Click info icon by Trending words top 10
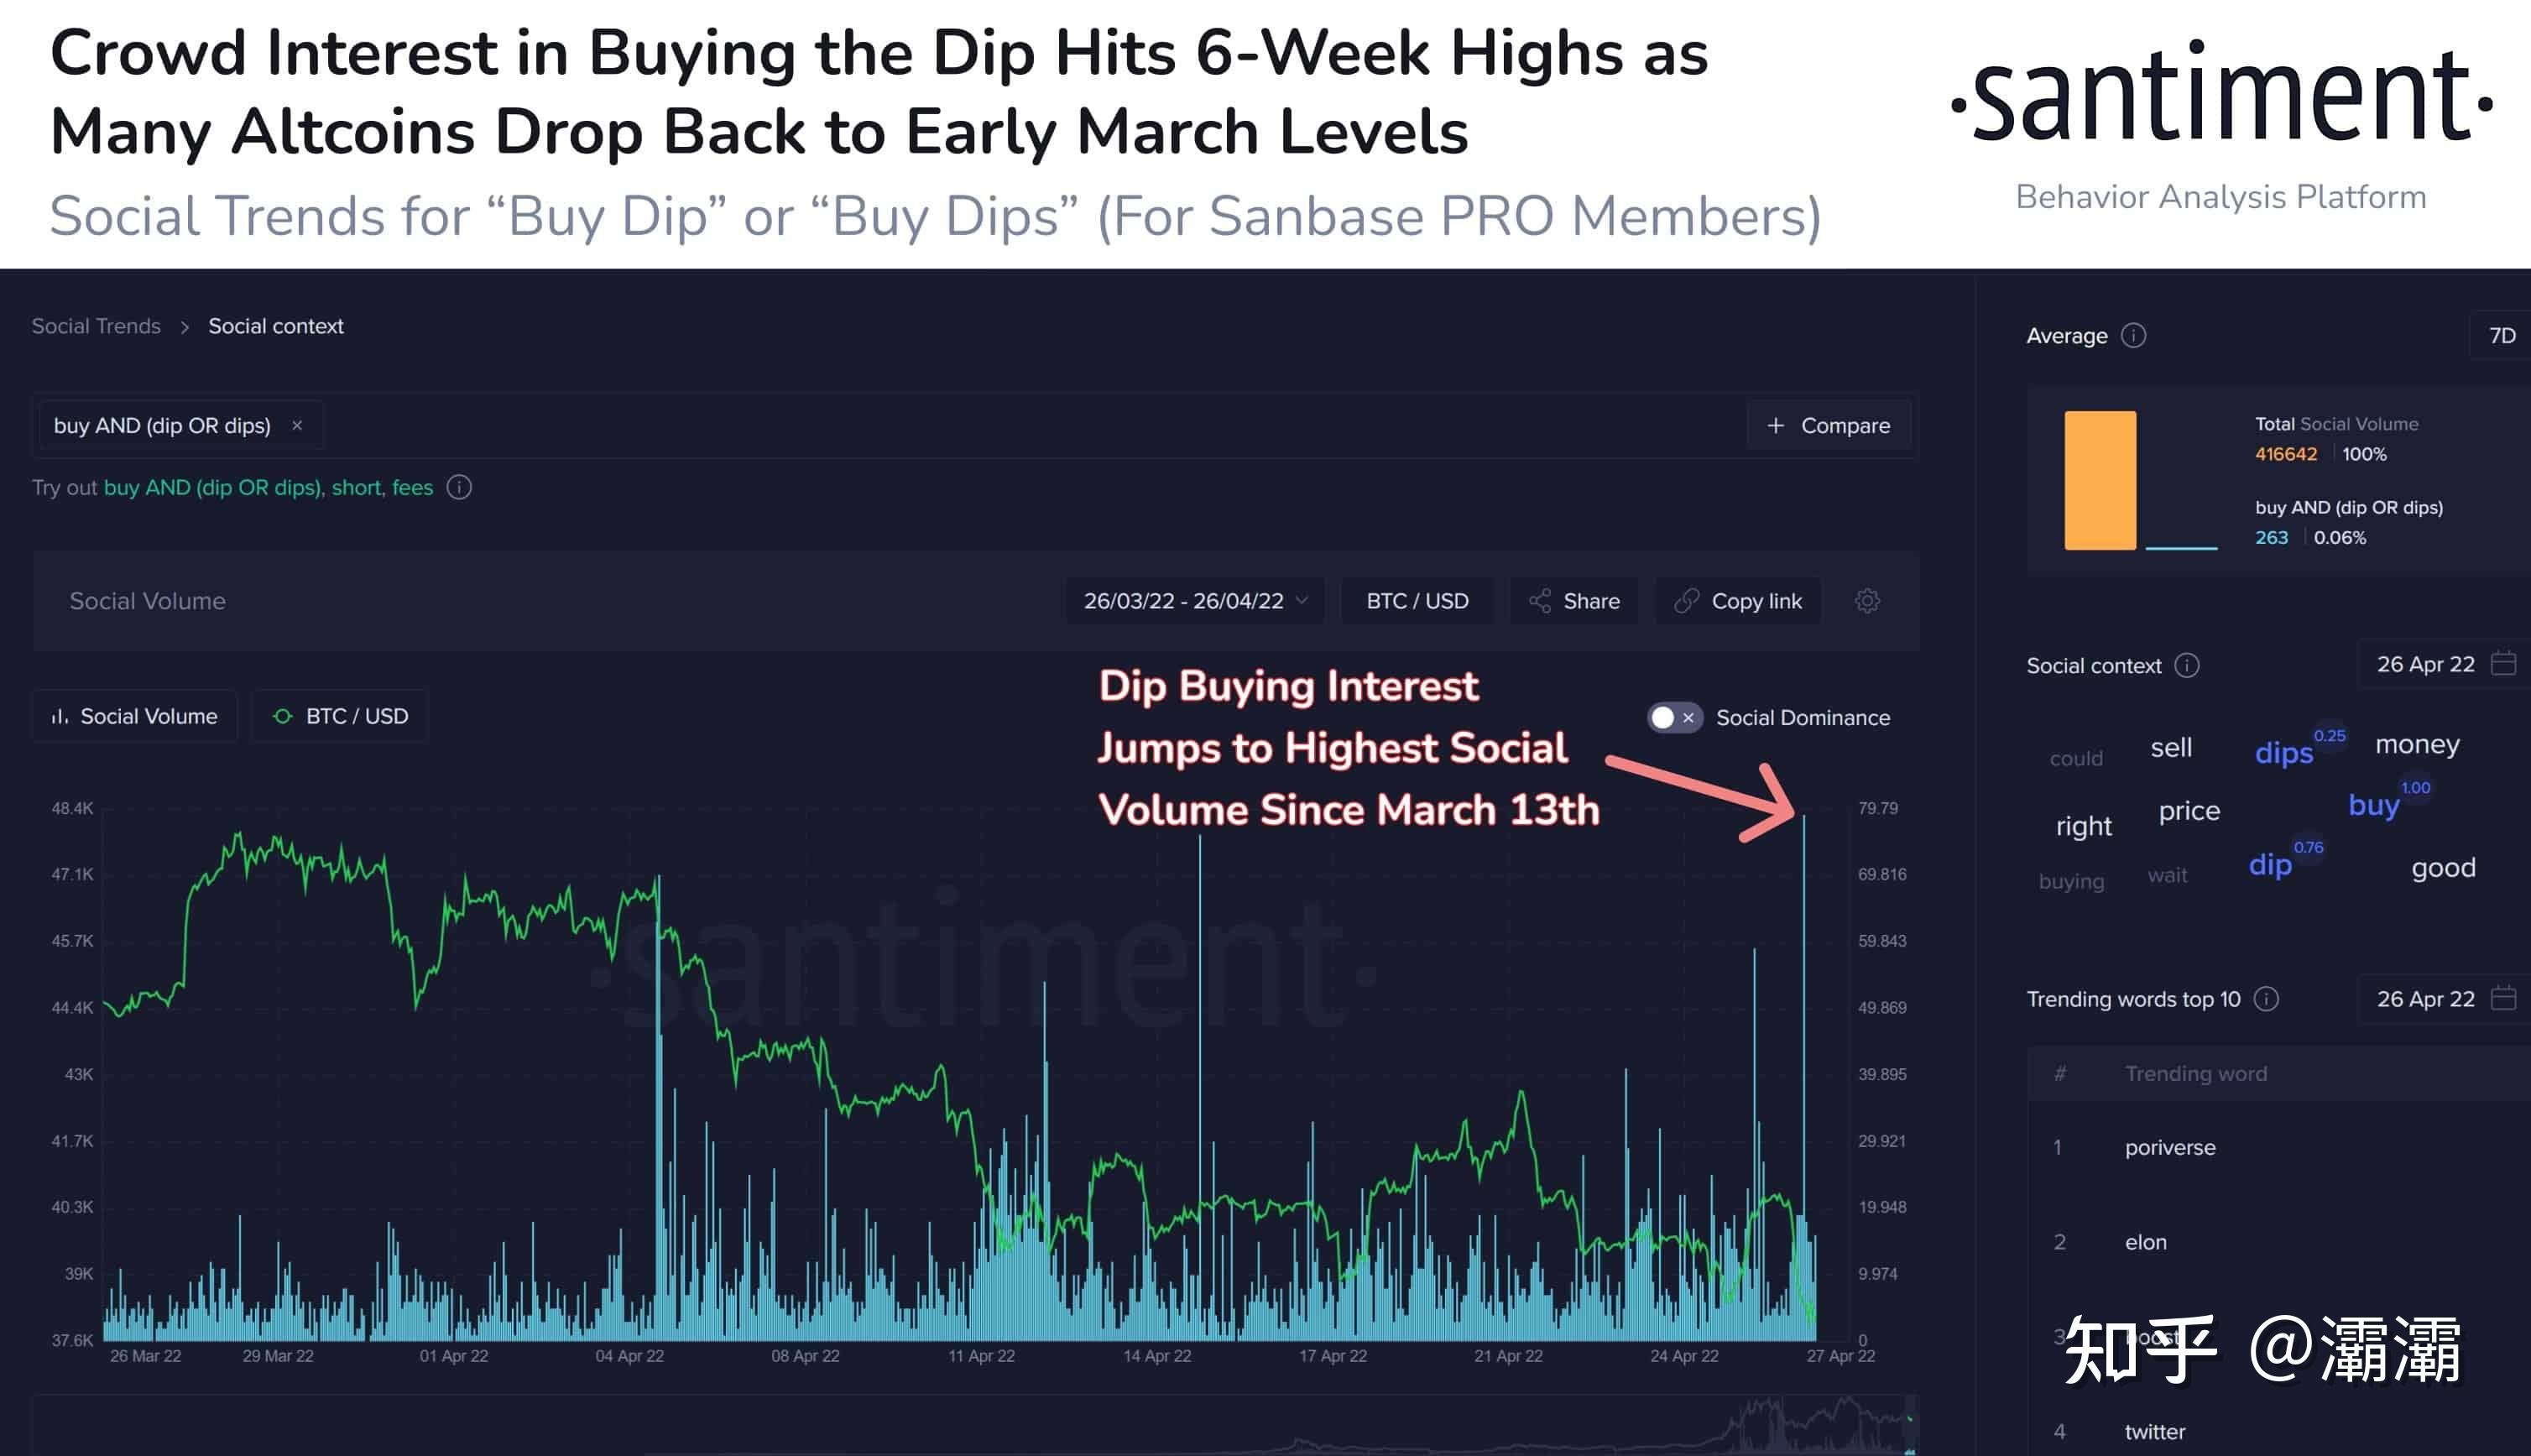The width and height of the screenshot is (2531, 1456). coord(2267,999)
